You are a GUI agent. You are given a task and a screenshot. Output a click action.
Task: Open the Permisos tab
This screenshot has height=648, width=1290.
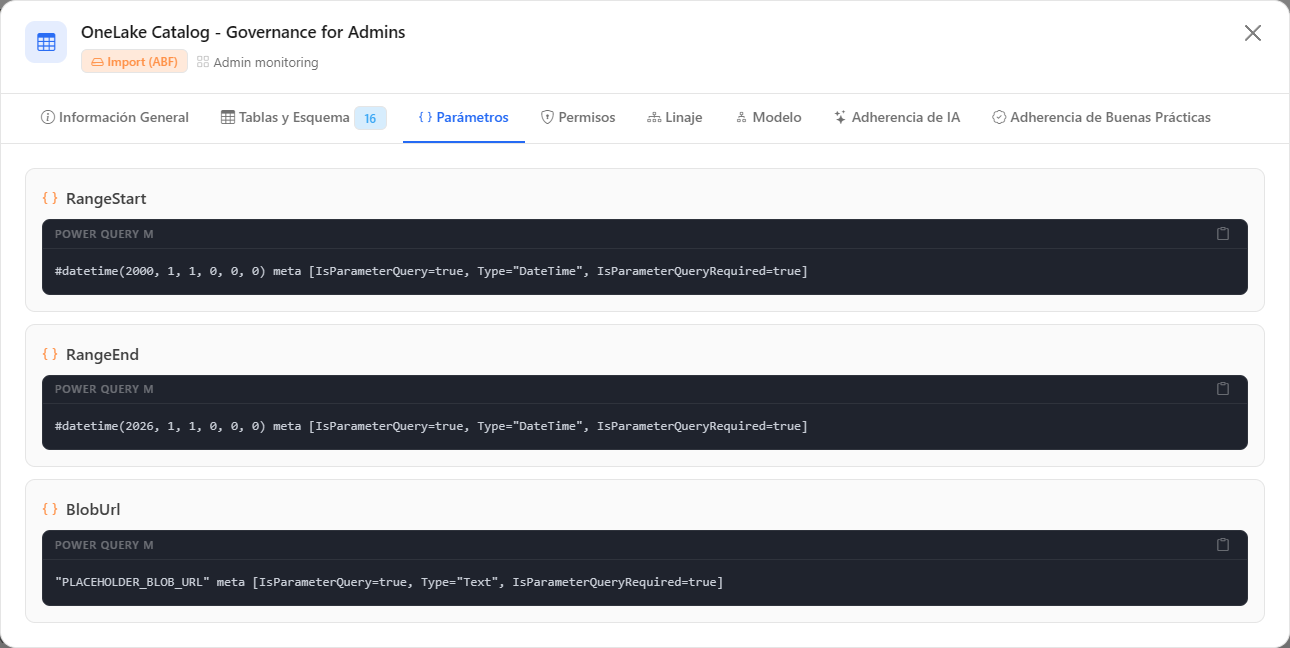[578, 118]
